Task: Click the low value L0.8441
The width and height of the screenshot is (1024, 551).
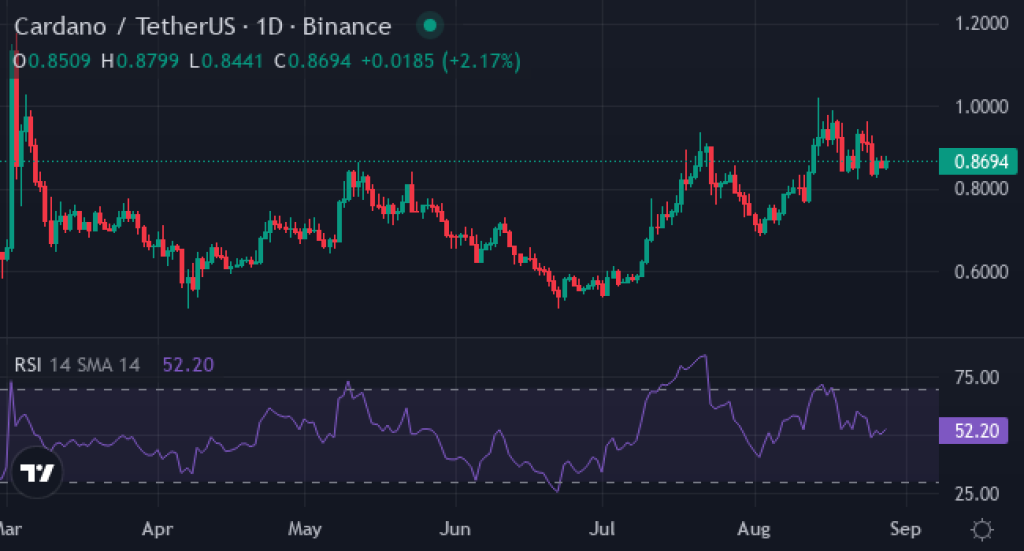Action: coord(226,61)
